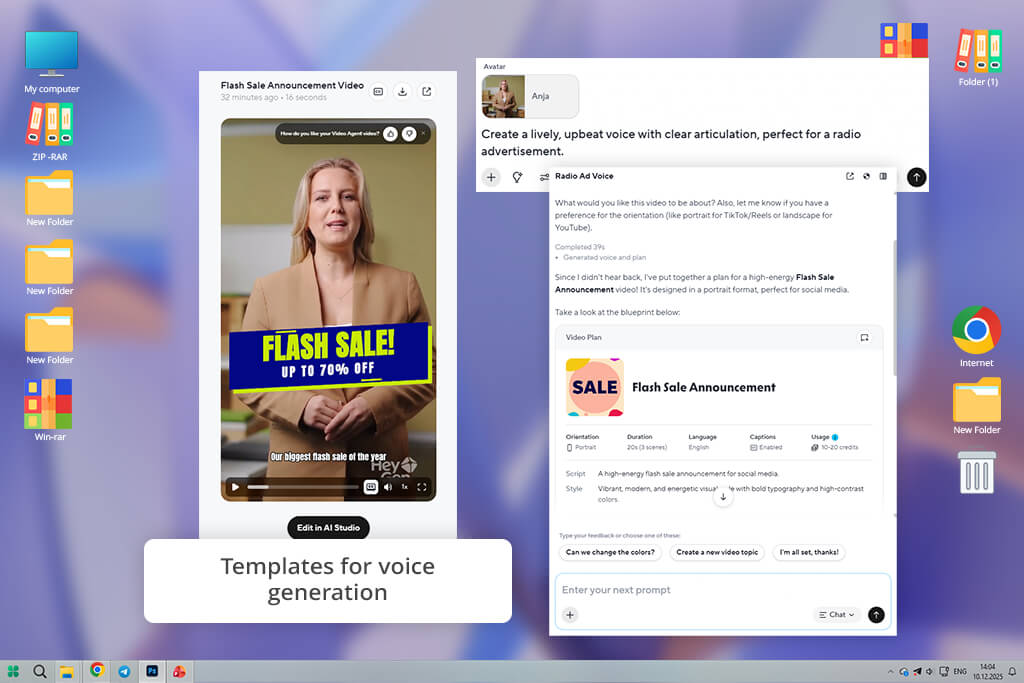Switch the video to fullscreen
Viewport: 1024px width, 683px height.
(x=422, y=486)
